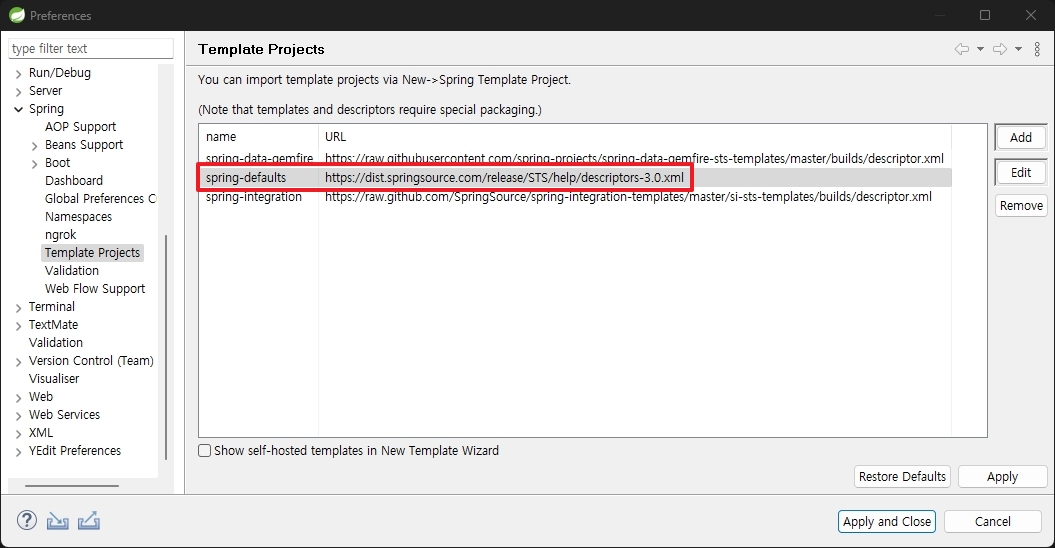The width and height of the screenshot is (1055, 548).
Task: Click the Apply button
Action: 1003,477
